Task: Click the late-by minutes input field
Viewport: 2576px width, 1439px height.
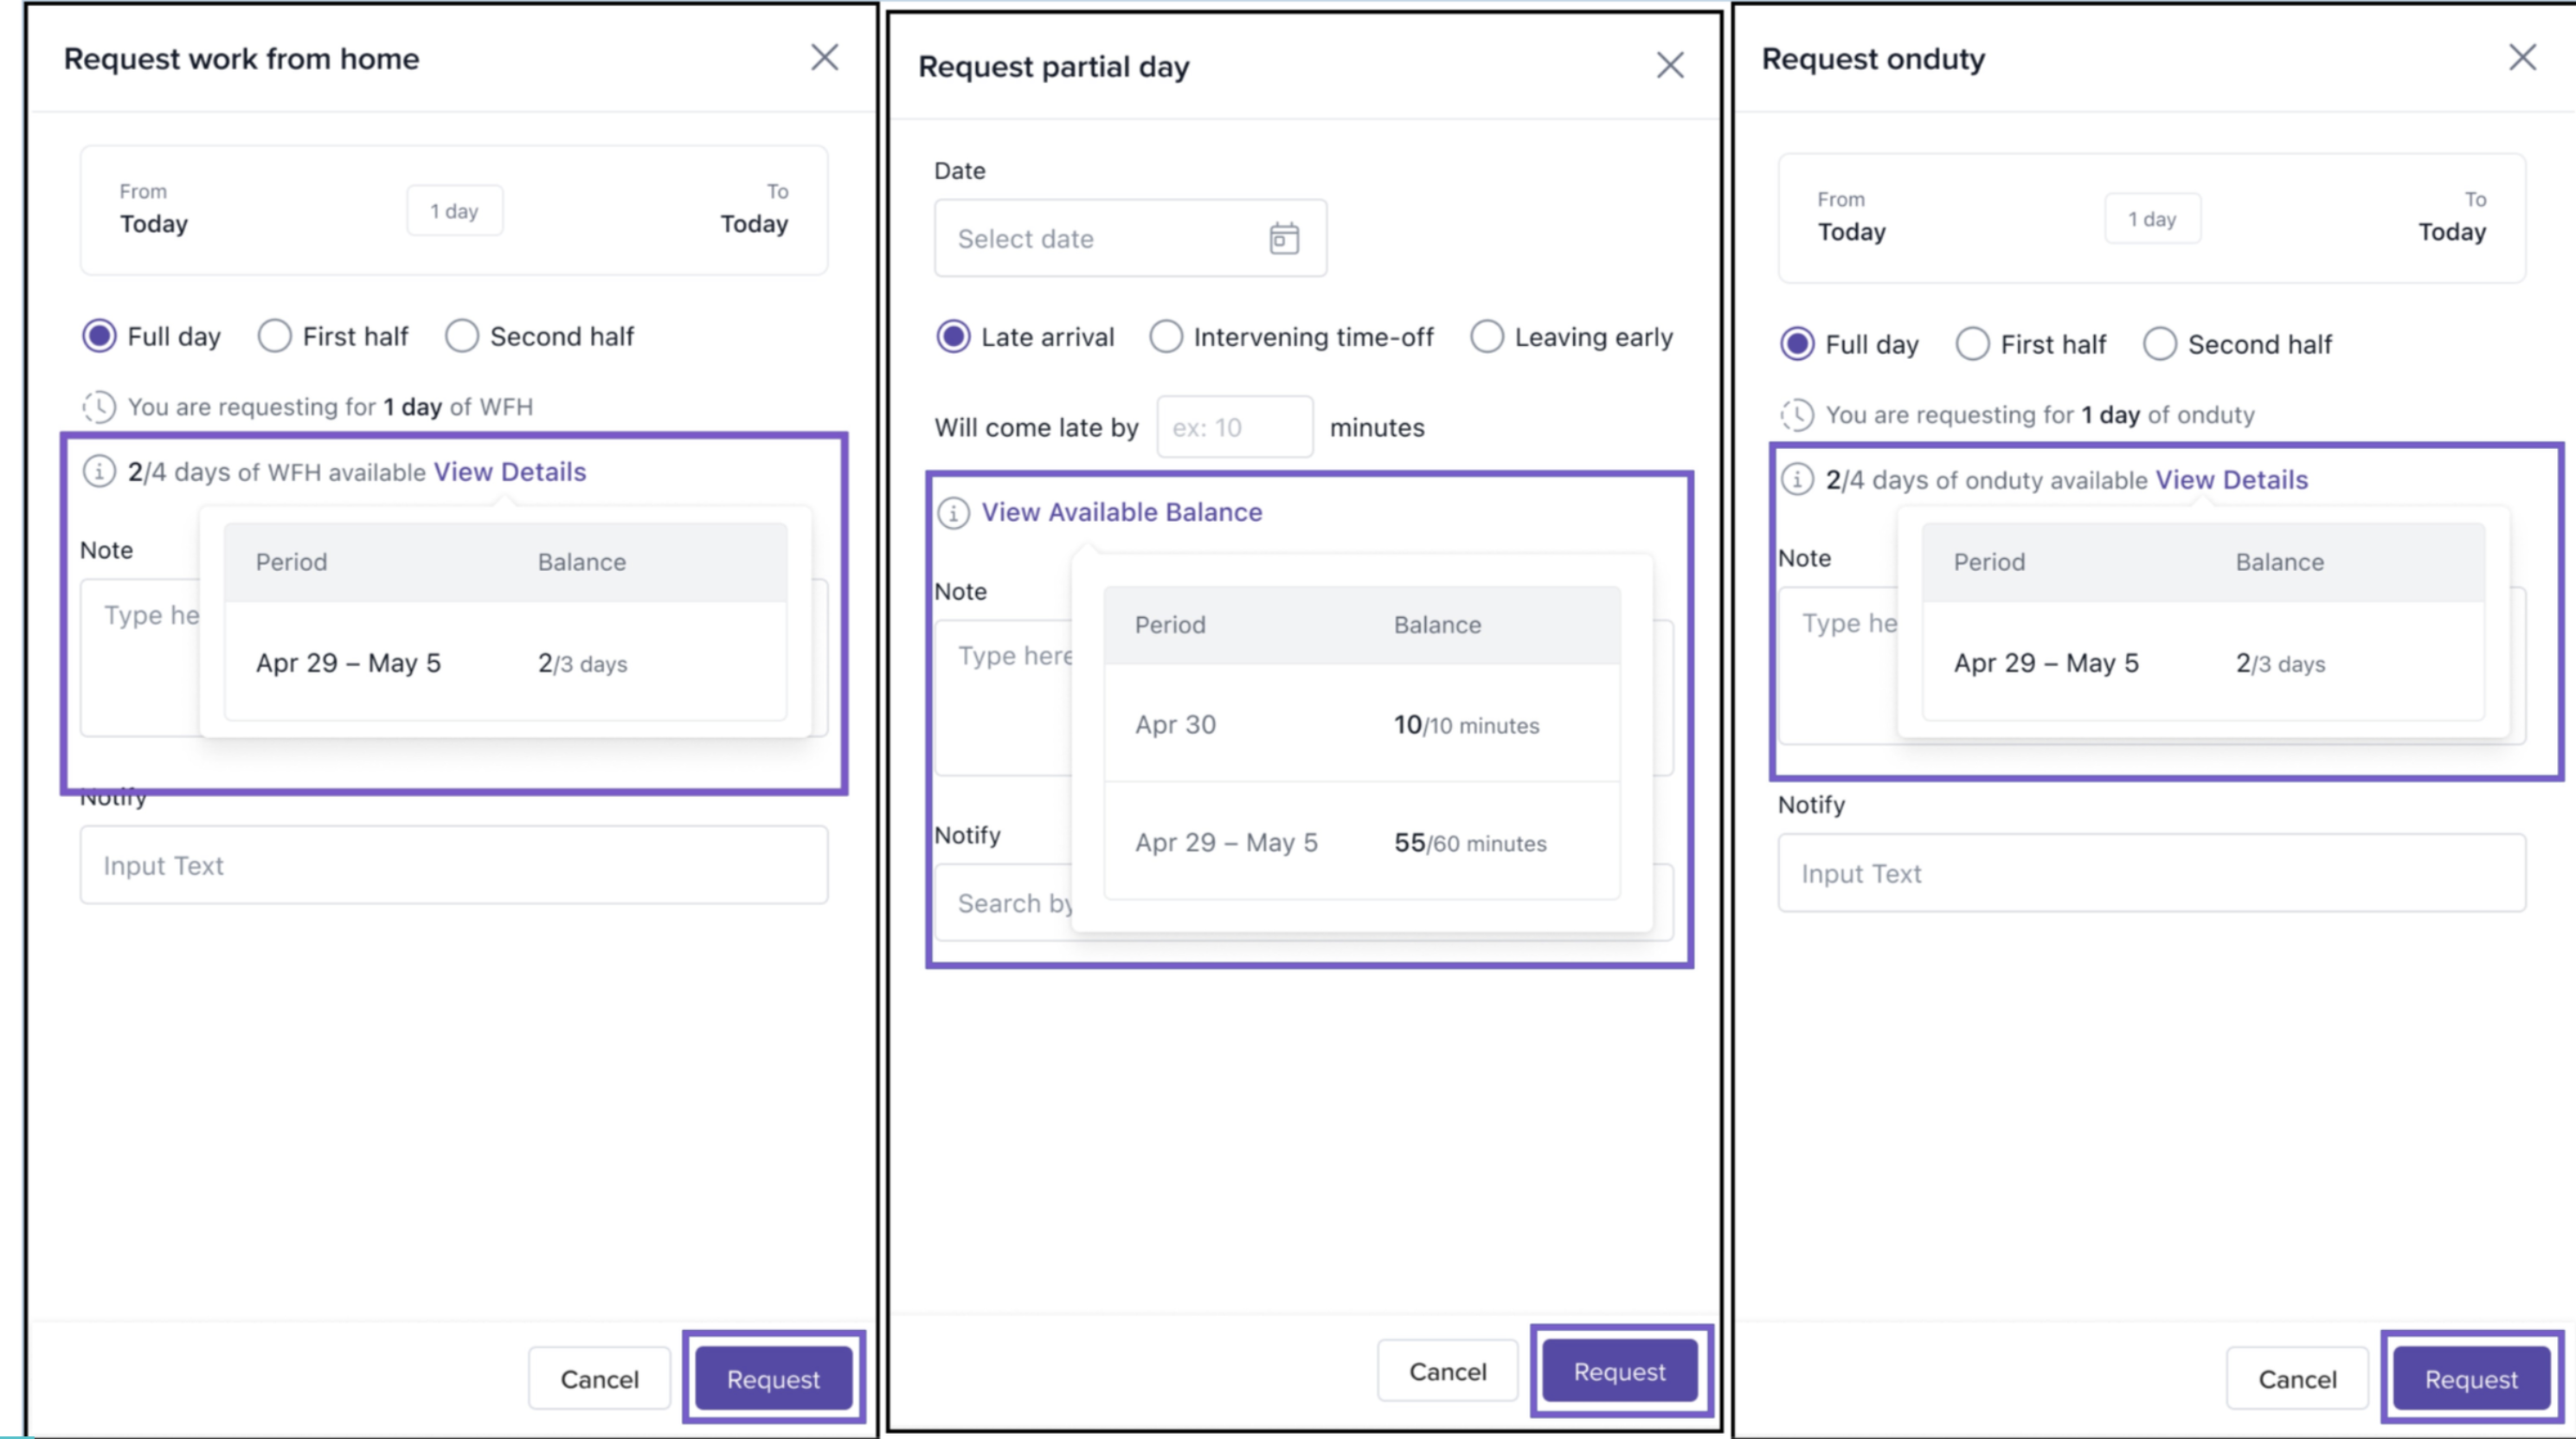Action: tap(1234, 428)
